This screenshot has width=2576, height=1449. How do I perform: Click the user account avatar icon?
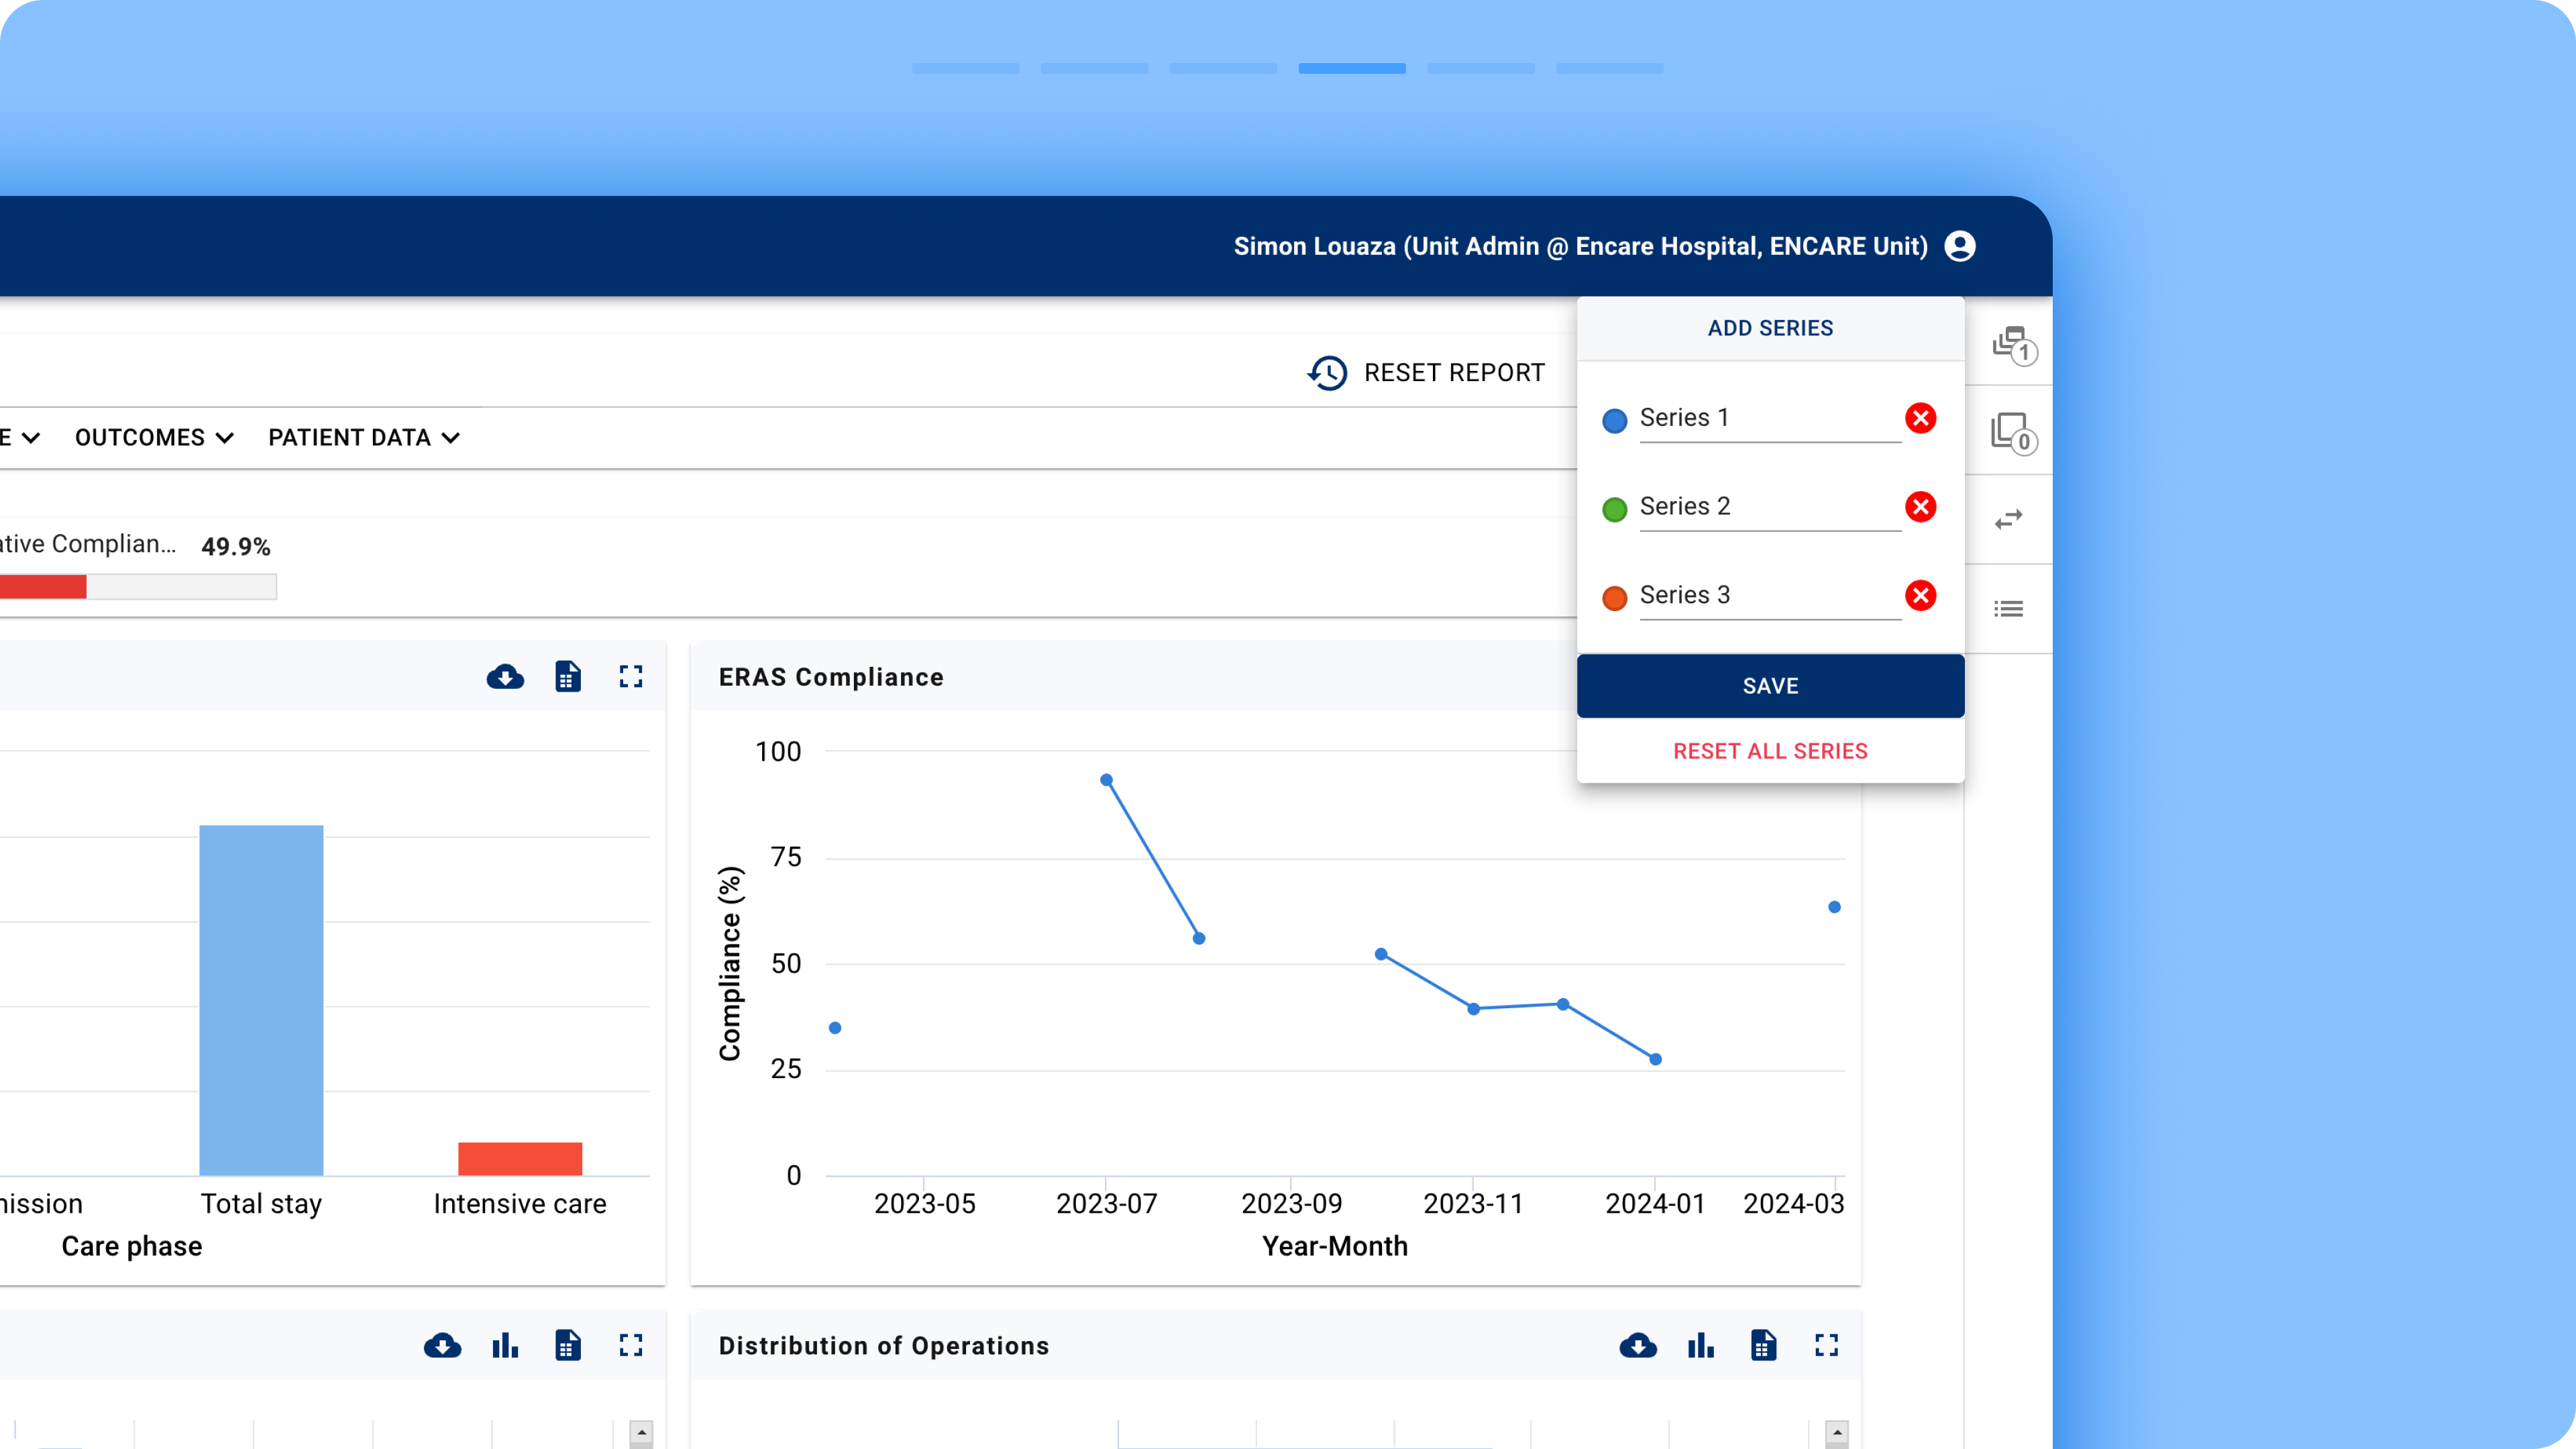(x=1959, y=246)
